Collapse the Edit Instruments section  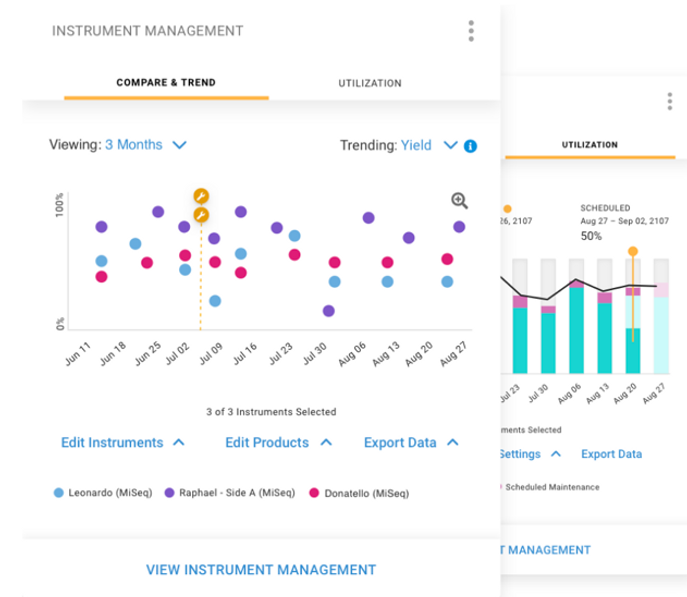(x=178, y=442)
